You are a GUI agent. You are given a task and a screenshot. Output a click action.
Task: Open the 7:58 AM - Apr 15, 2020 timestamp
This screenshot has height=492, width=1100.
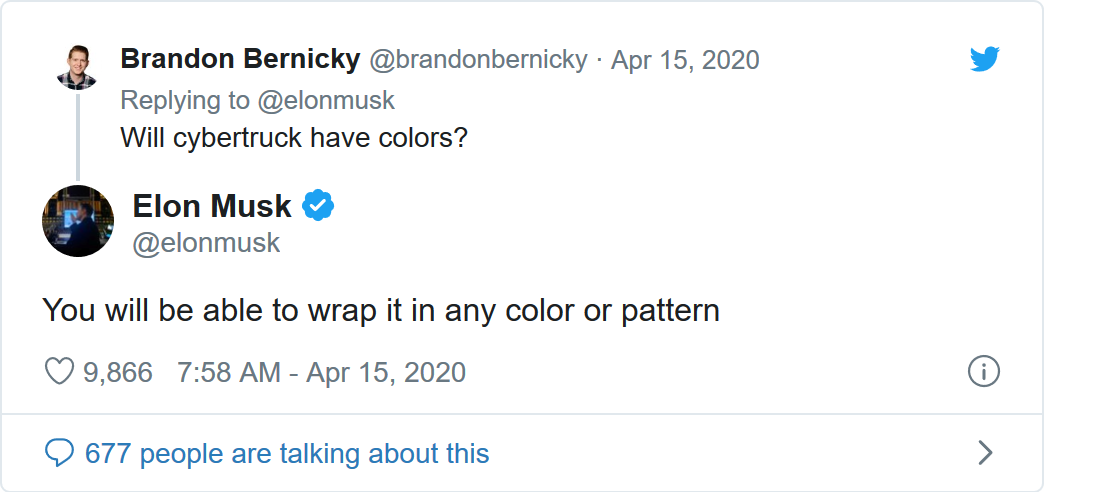point(321,373)
